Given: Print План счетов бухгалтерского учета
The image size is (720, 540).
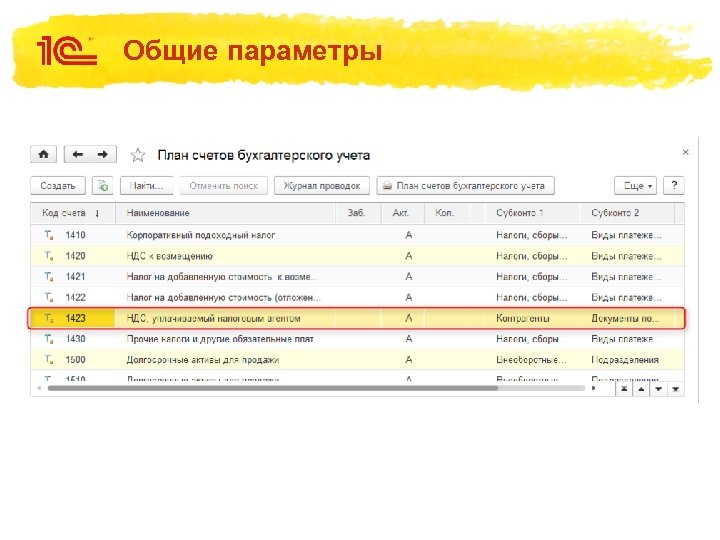Looking at the screenshot, I should [x=466, y=186].
